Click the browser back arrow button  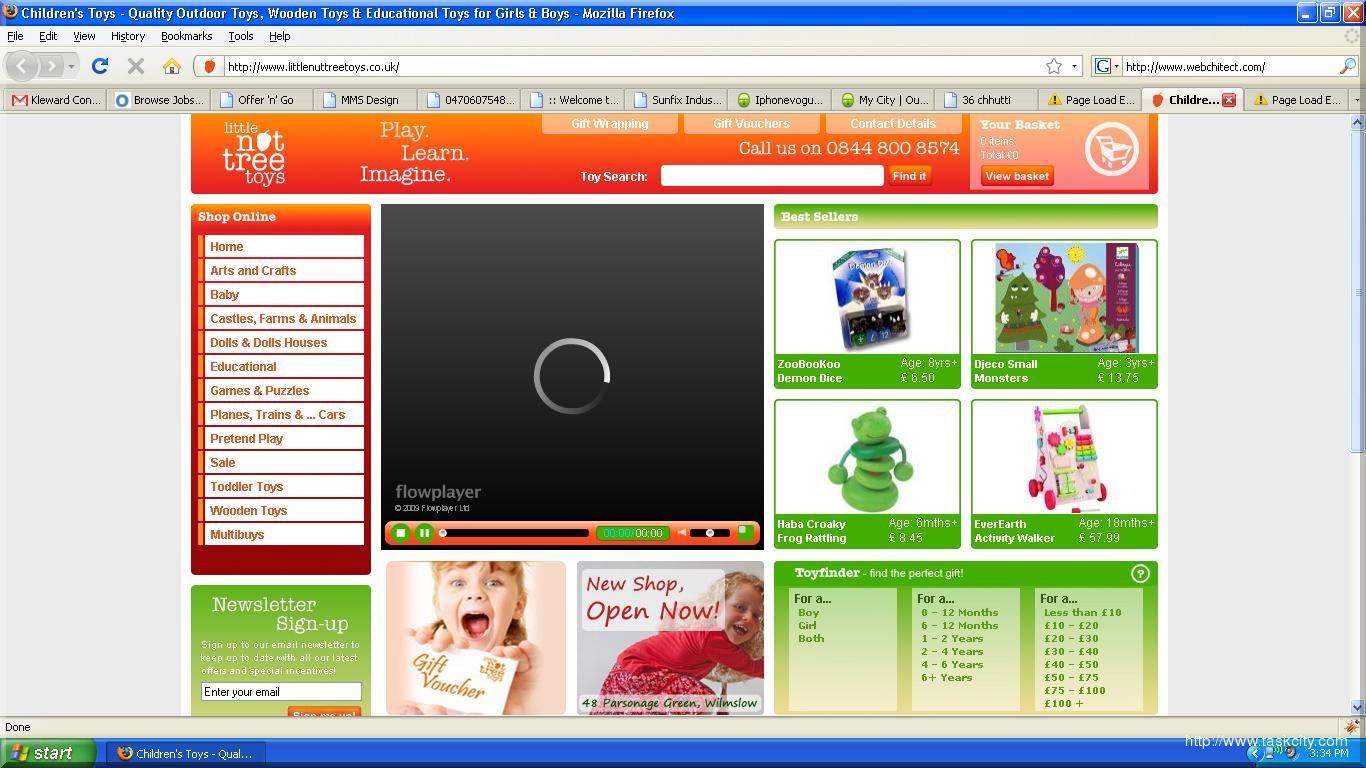point(23,66)
